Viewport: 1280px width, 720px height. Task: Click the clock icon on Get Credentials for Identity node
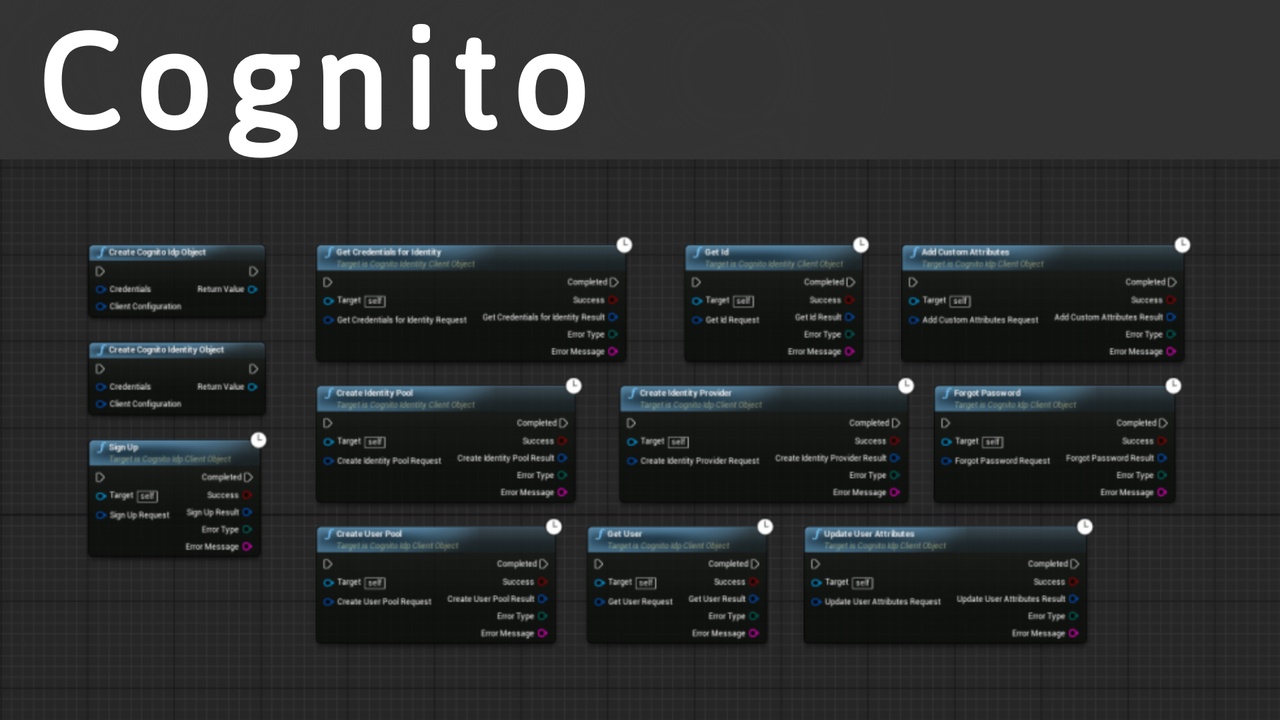tap(624, 245)
